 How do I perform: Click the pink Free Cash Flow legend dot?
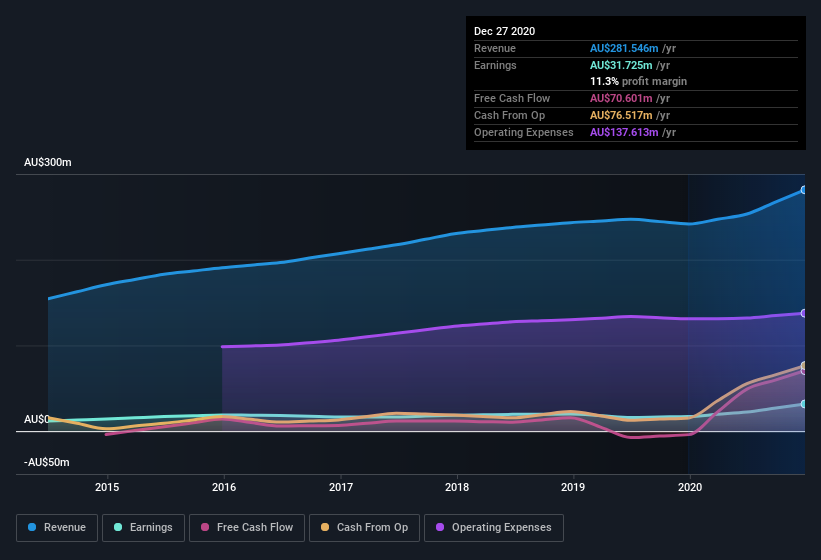[x=205, y=527]
